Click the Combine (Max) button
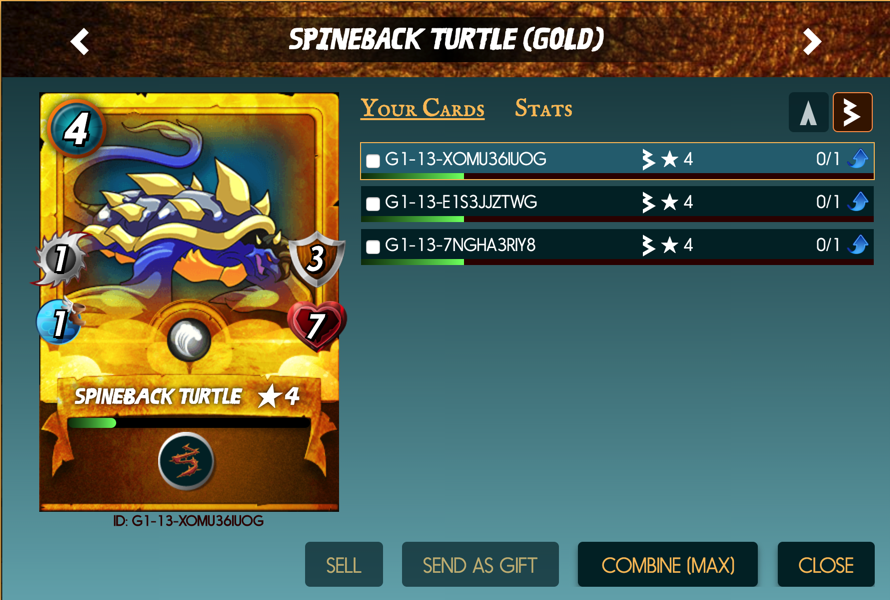This screenshot has width=890, height=600. pyautogui.click(x=668, y=565)
